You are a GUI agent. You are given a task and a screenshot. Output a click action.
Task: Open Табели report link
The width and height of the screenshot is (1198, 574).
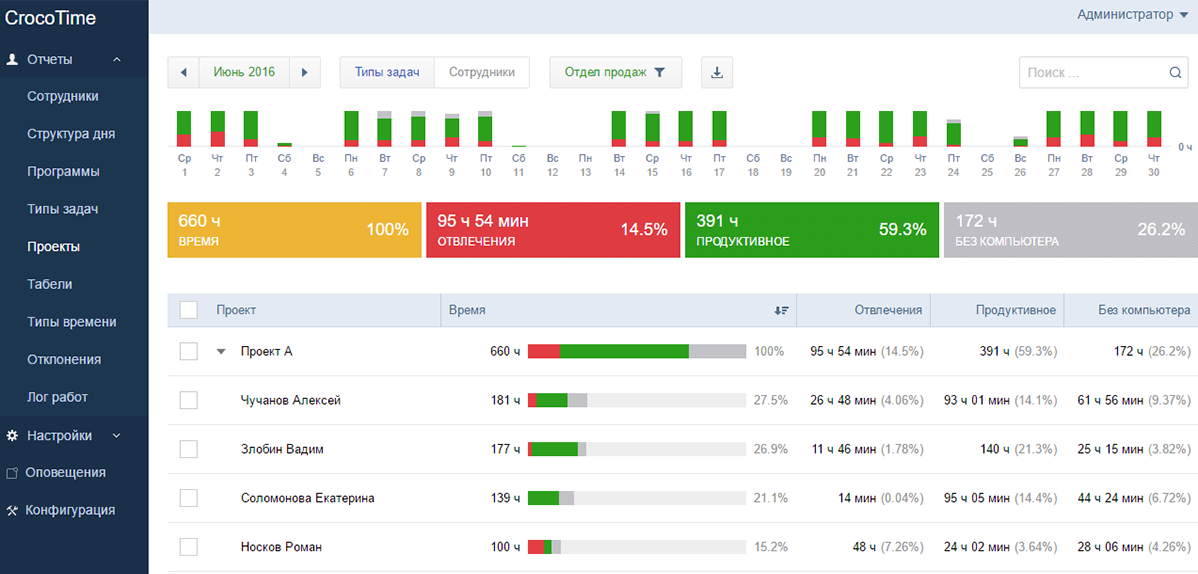[x=50, y=284]
